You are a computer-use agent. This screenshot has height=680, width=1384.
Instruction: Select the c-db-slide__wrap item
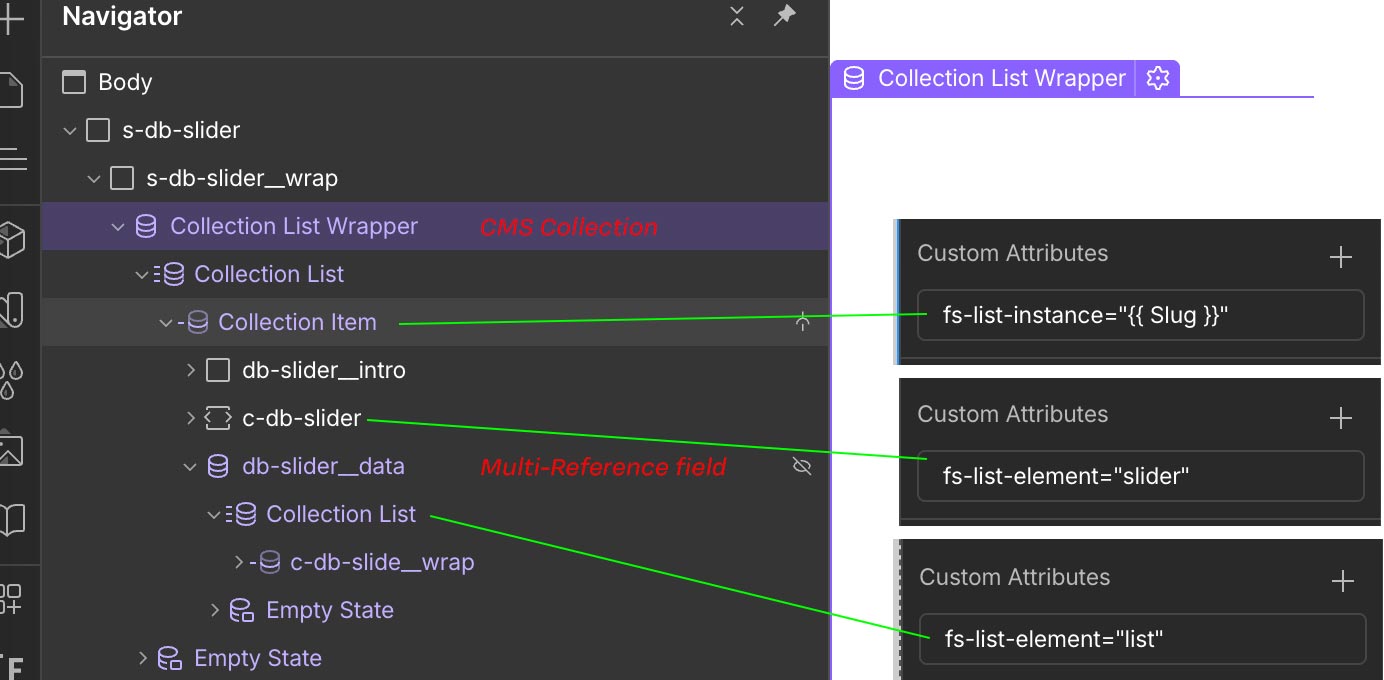coord(381,562)
